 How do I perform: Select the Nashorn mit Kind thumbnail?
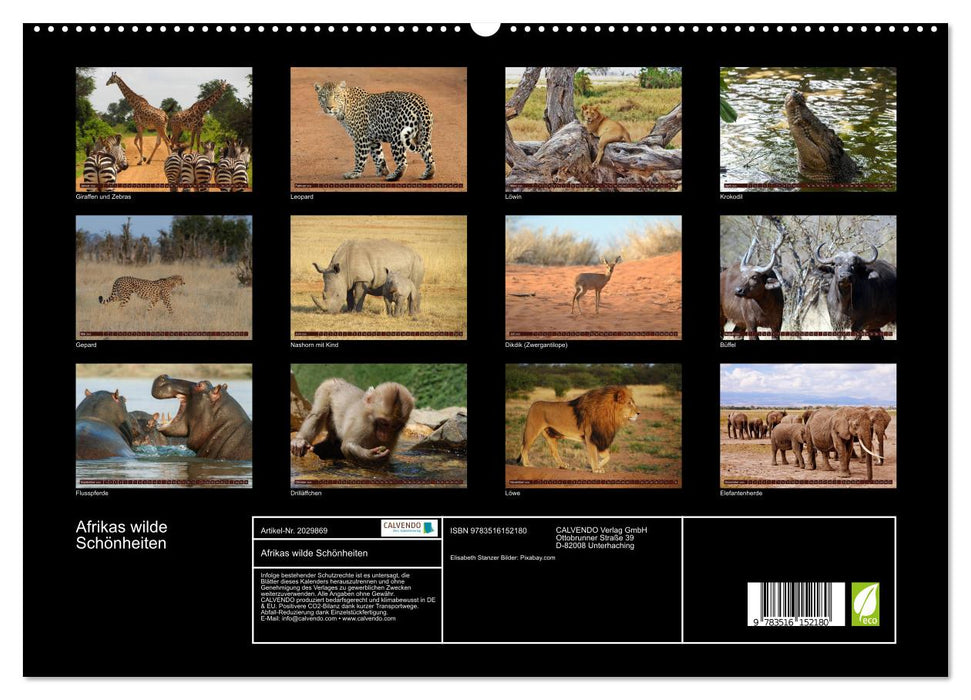click(378, 278)
